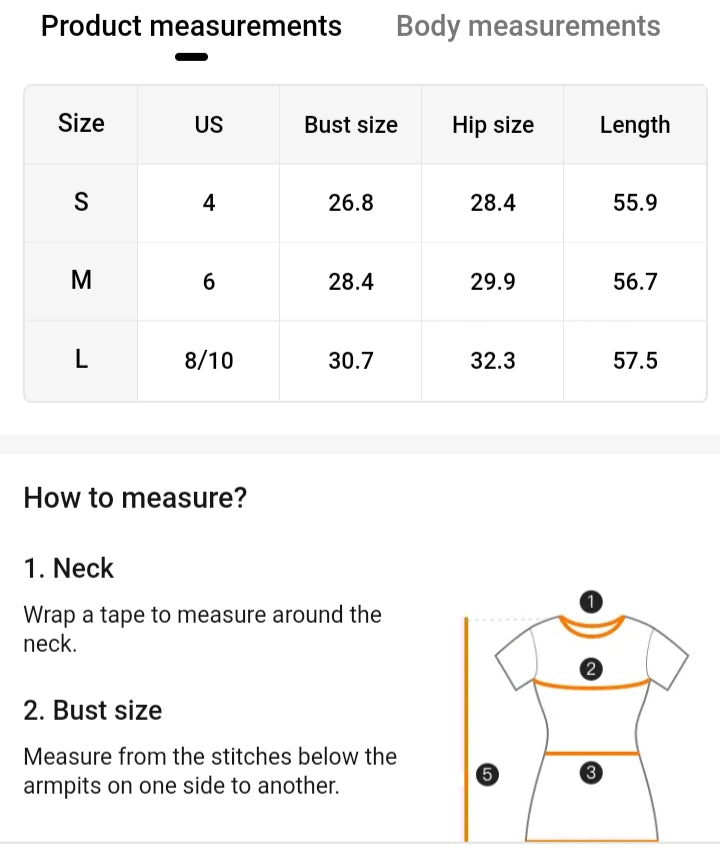Click waist marker number 3 on diagram
Viewport: 720px width, 851px height.
pos(590,772)
